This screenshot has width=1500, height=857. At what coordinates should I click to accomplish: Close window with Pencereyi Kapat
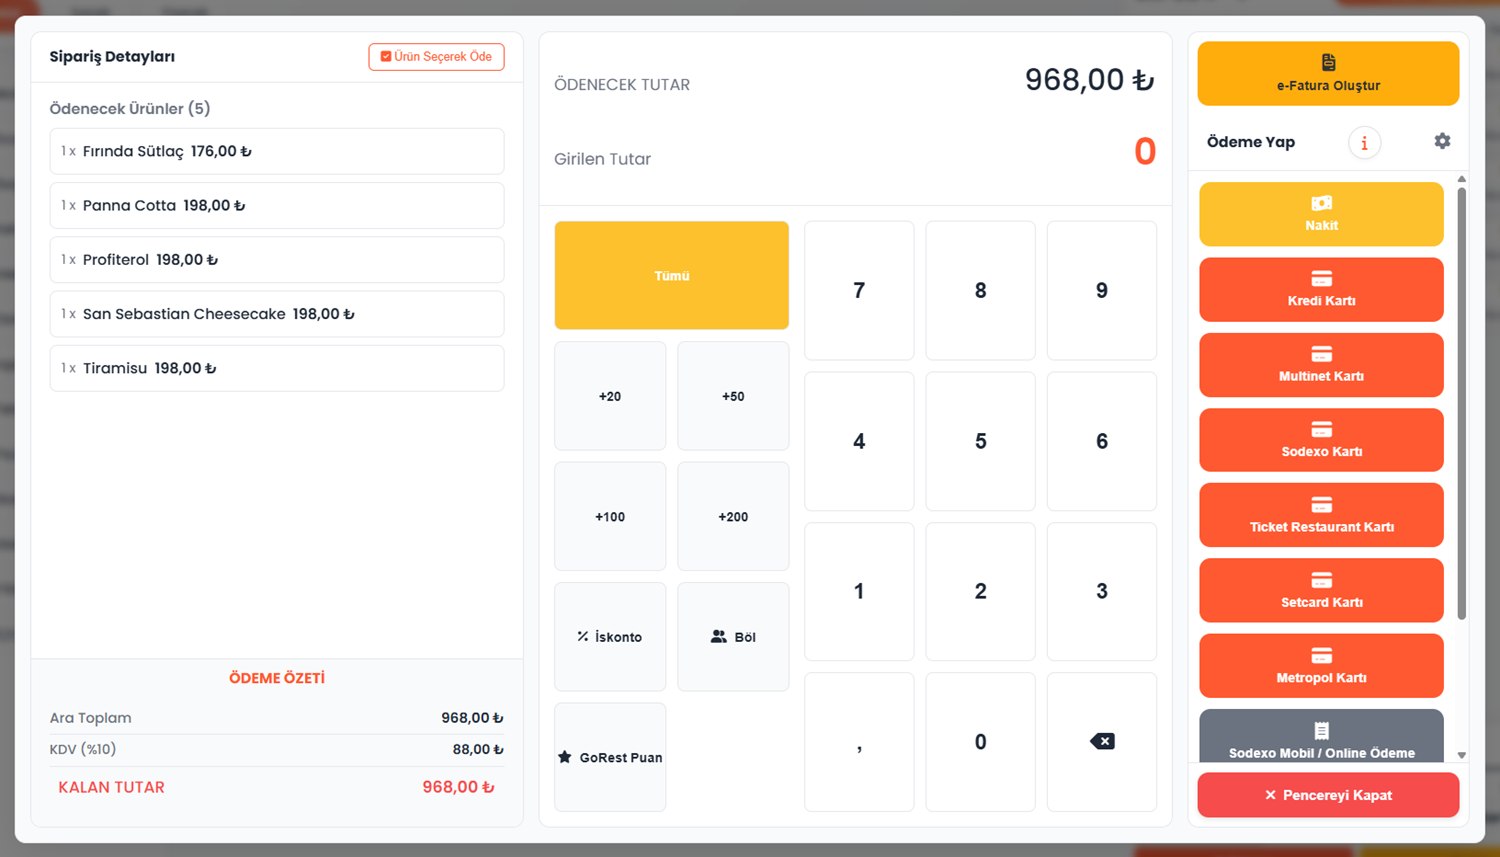coord(1328,795)
